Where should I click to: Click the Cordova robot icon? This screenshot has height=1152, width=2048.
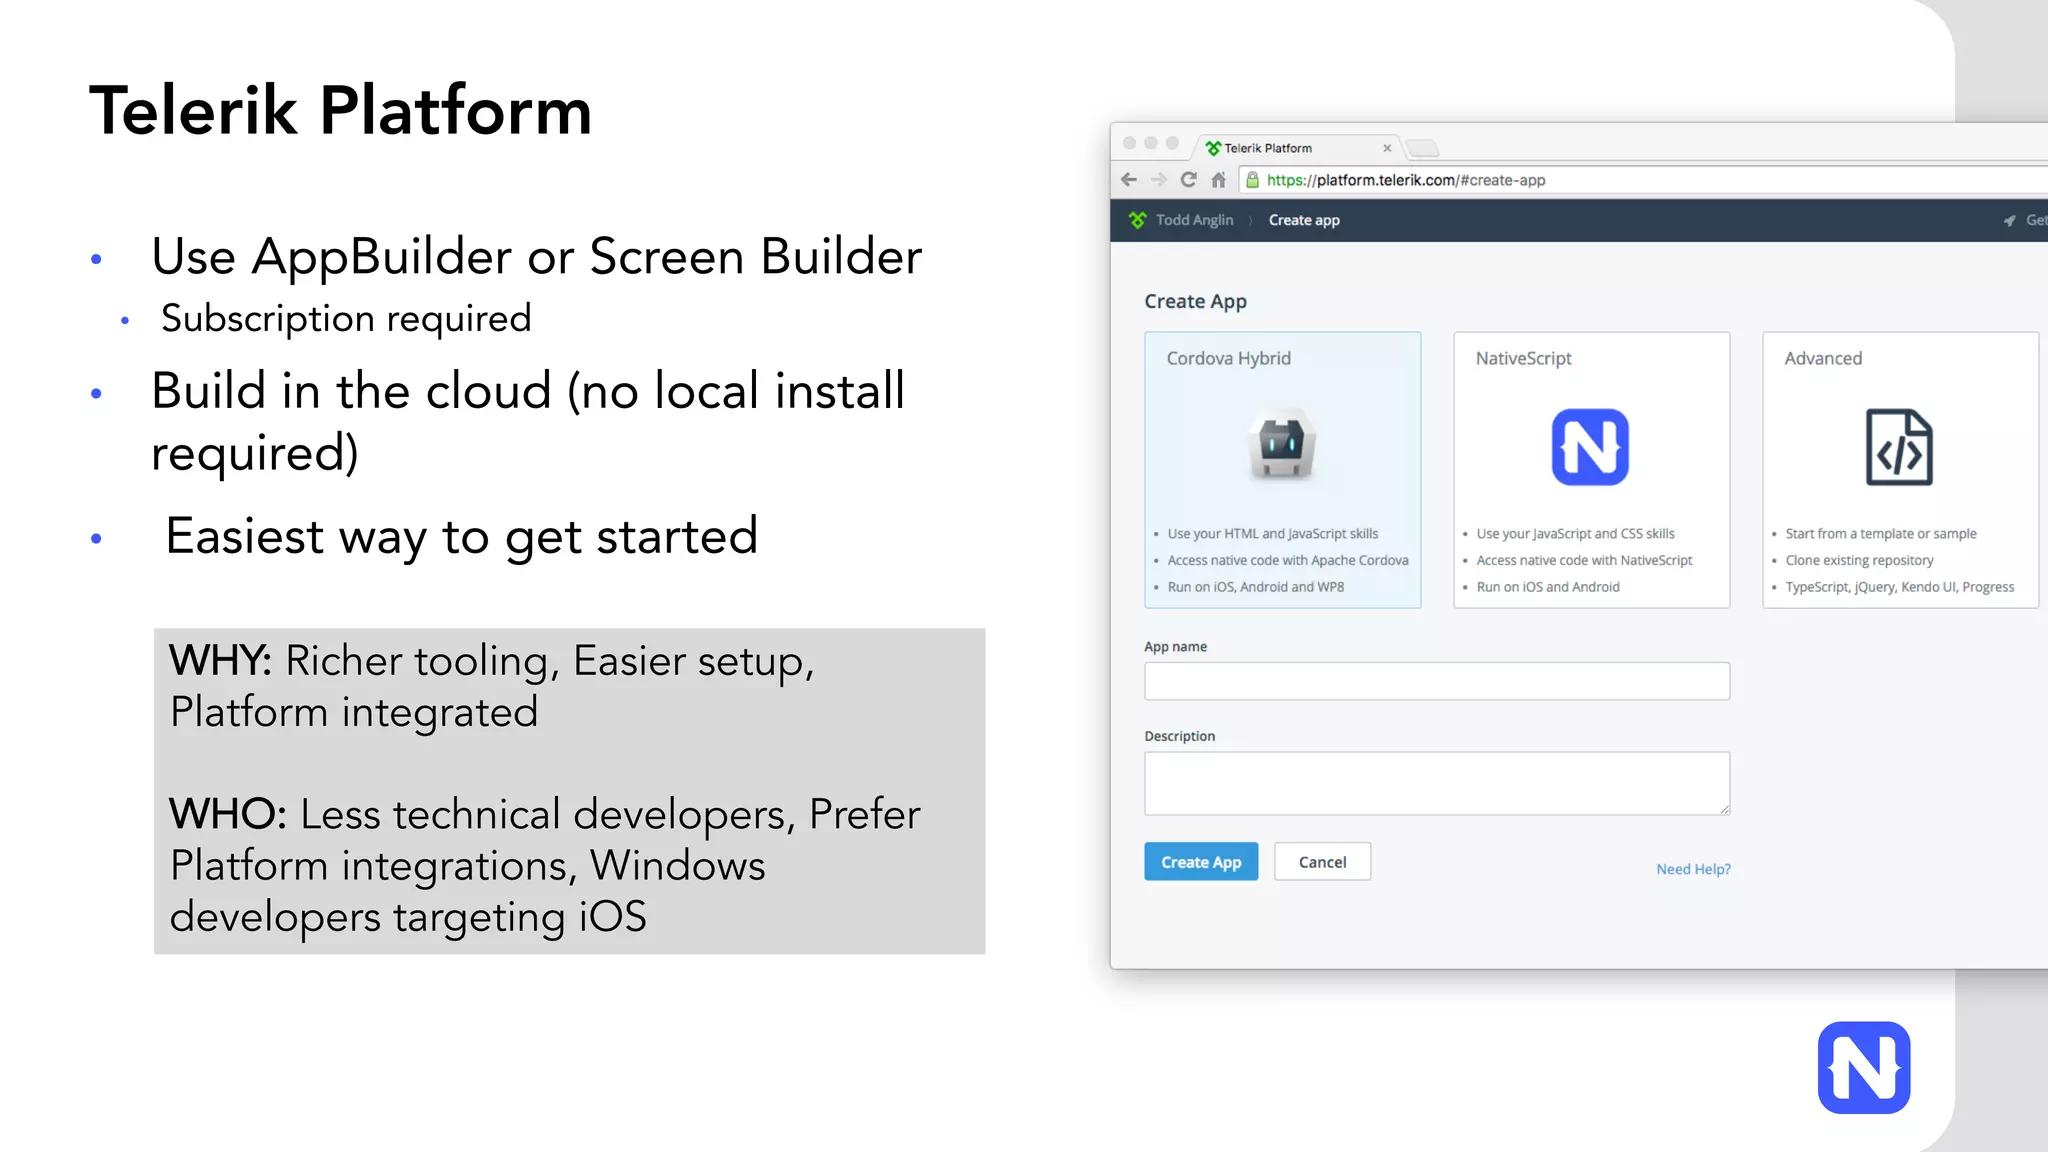tap(1282, 445)
